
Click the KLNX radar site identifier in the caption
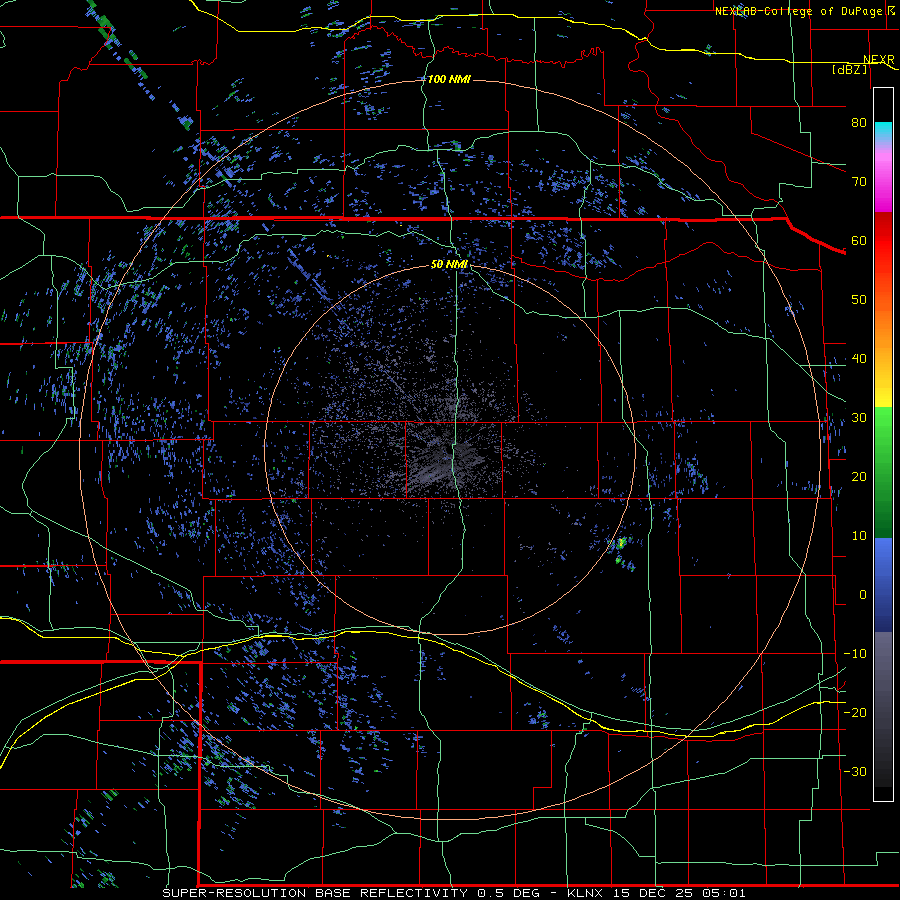coord(587,893)
